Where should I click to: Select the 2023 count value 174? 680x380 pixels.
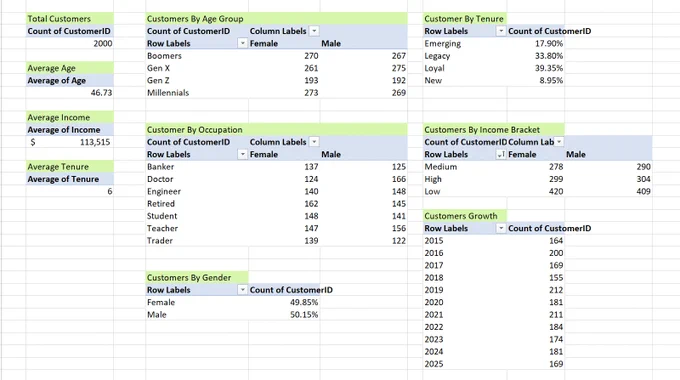(x=536, y=339)
